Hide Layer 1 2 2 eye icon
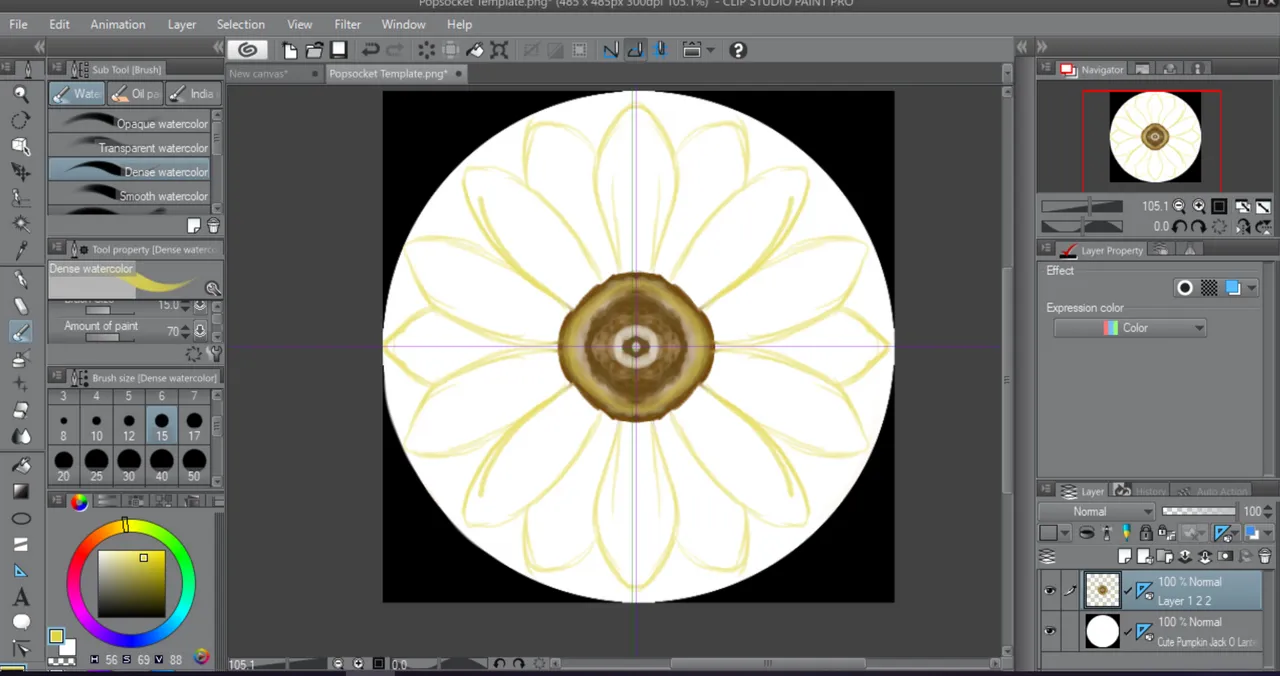Viewport: 1280px width, 676px height. tap(1049, 591)
